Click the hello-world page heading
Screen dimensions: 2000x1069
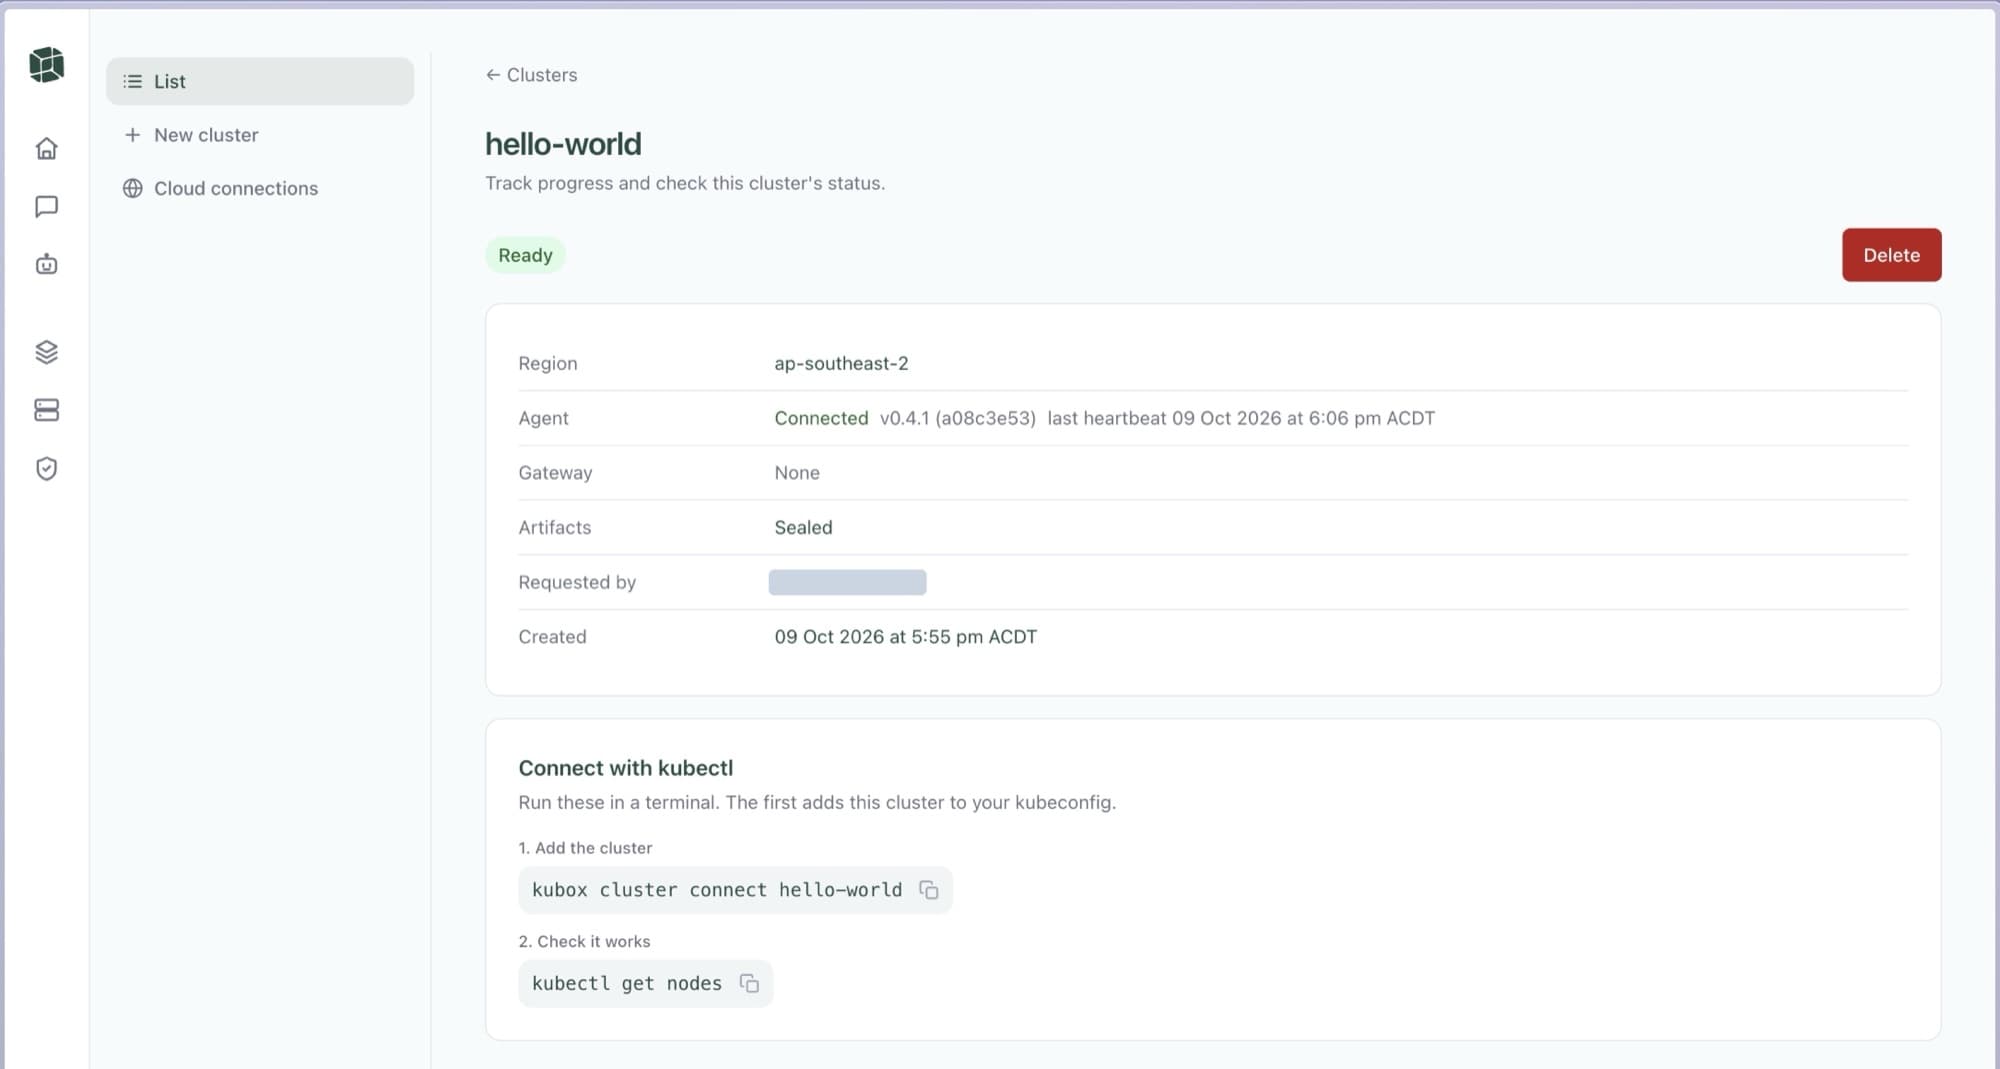pyautogui.click(x=563, y=144)
